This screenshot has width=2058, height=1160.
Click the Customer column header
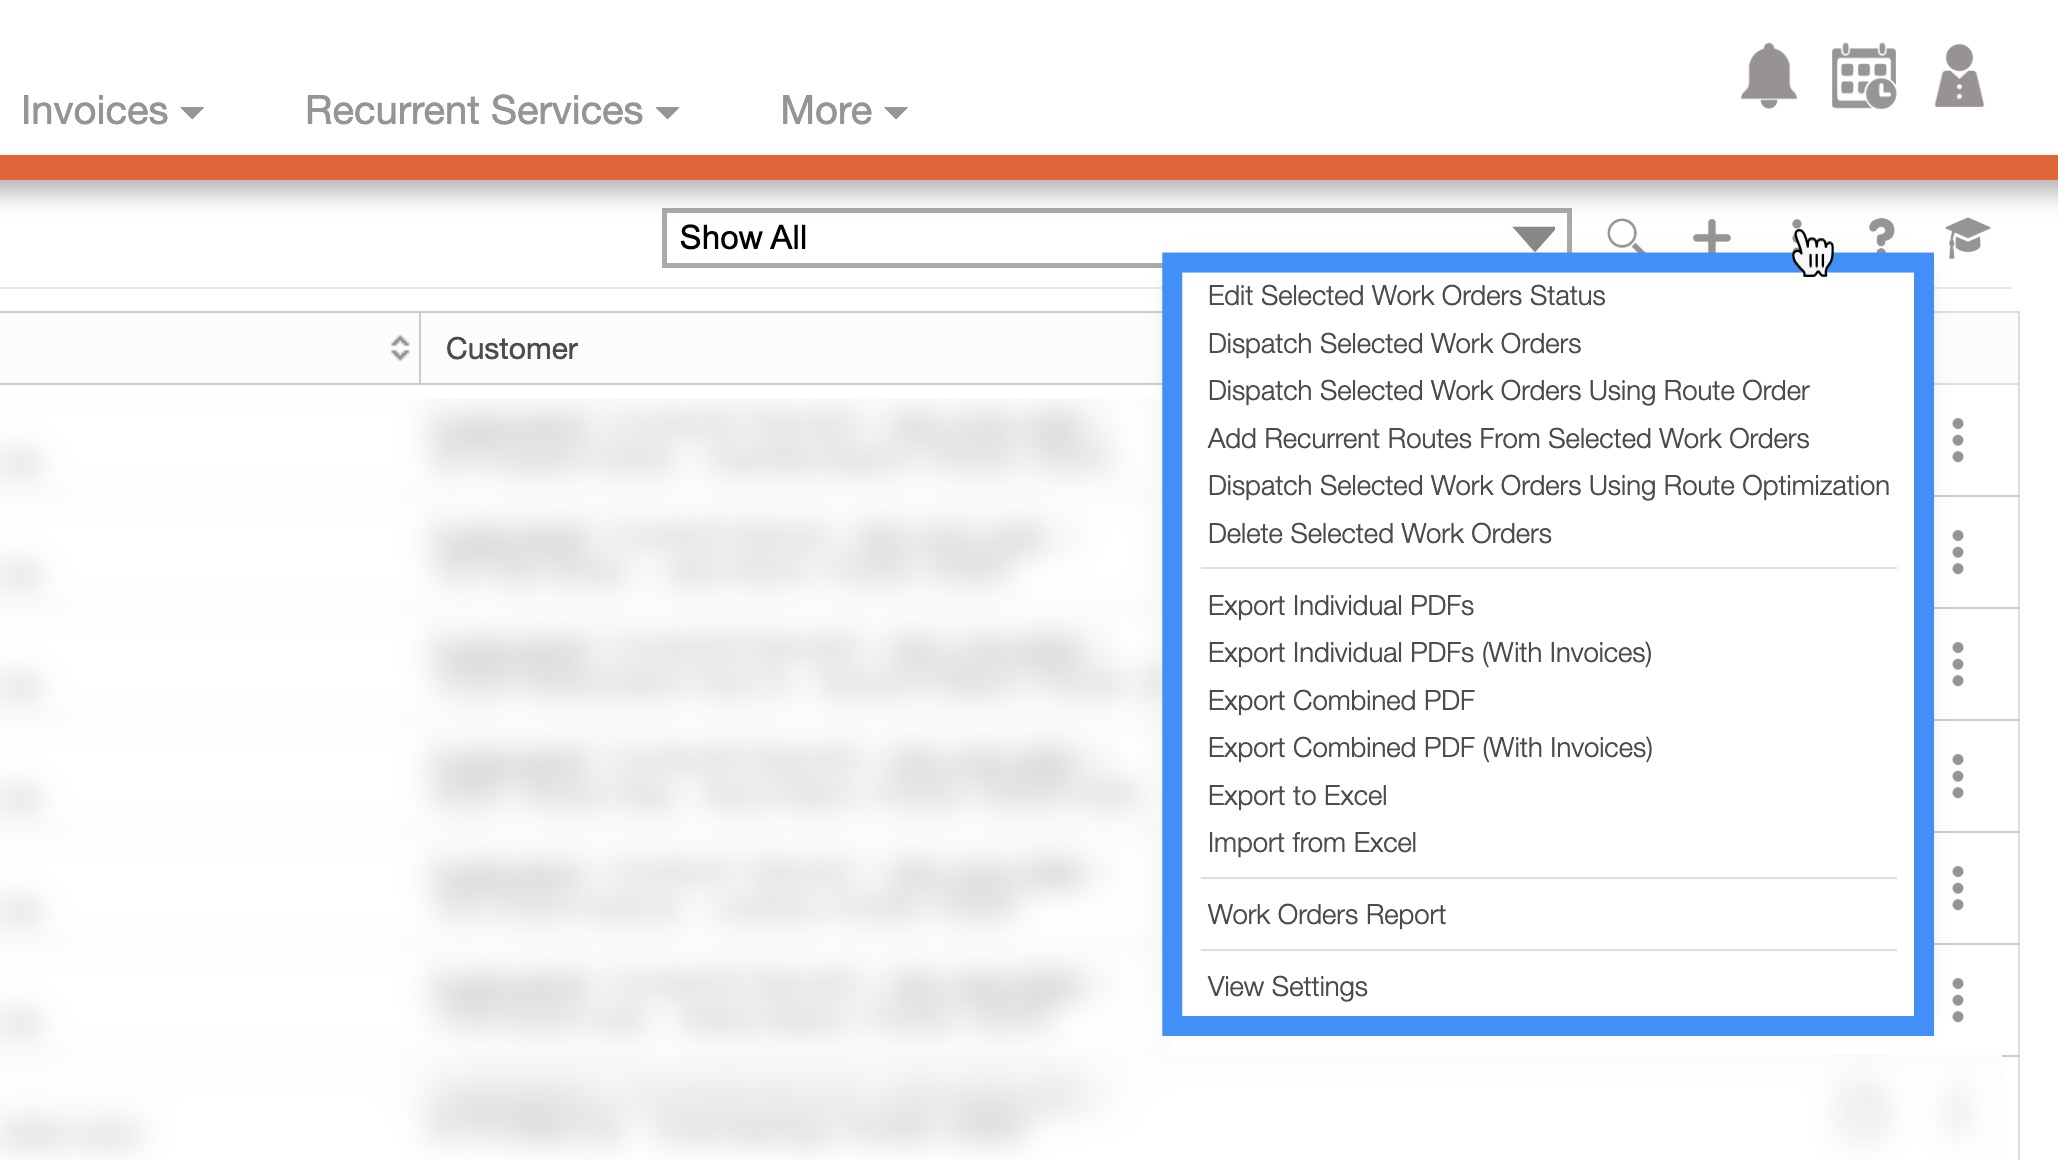[511, 349]
